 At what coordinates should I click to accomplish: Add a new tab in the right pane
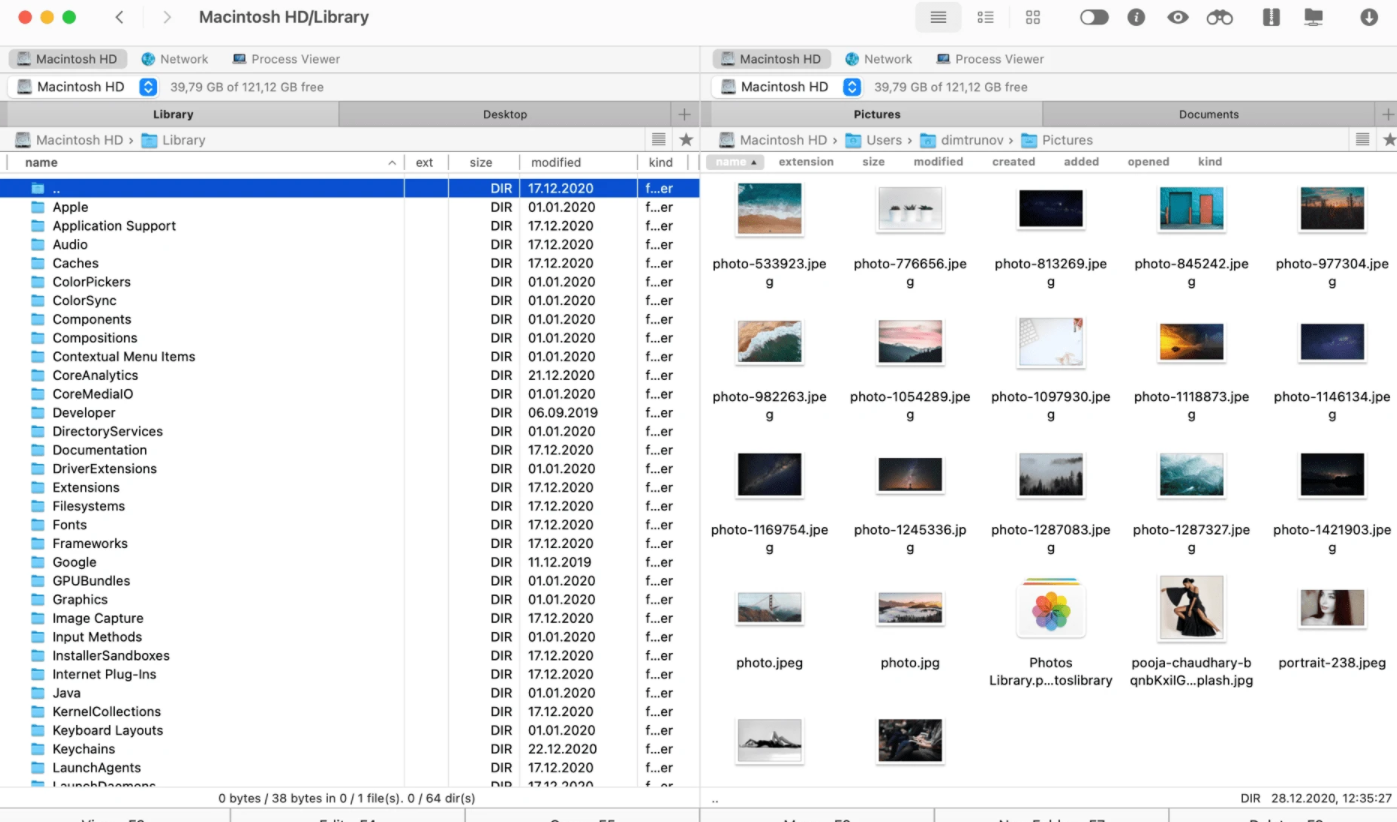(1387, 114)
